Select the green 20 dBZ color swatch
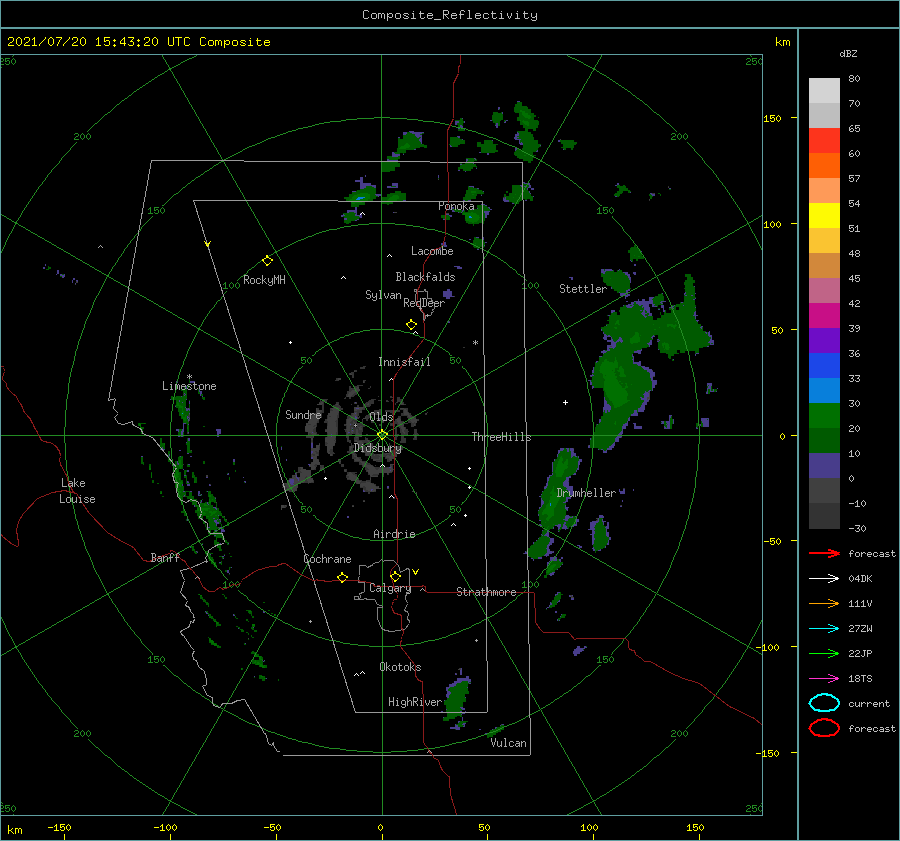The height and width of the screenshot is (841, 900). pyautogui.click(x=824, y=416)
